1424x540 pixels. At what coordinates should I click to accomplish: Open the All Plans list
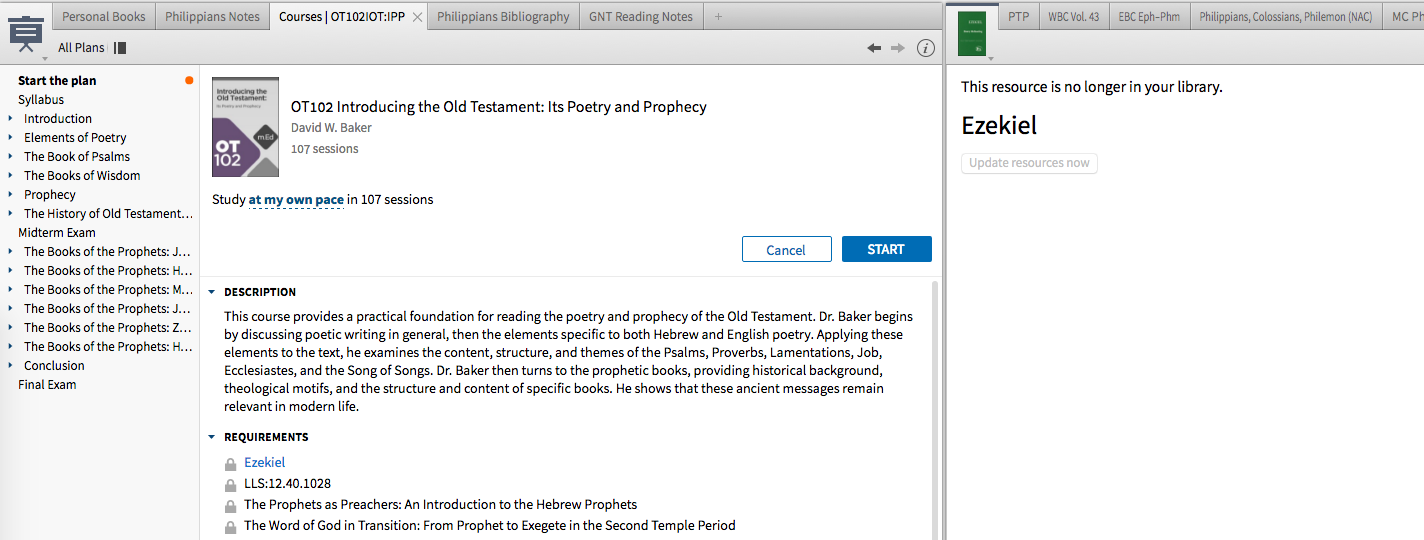(81, 48)
